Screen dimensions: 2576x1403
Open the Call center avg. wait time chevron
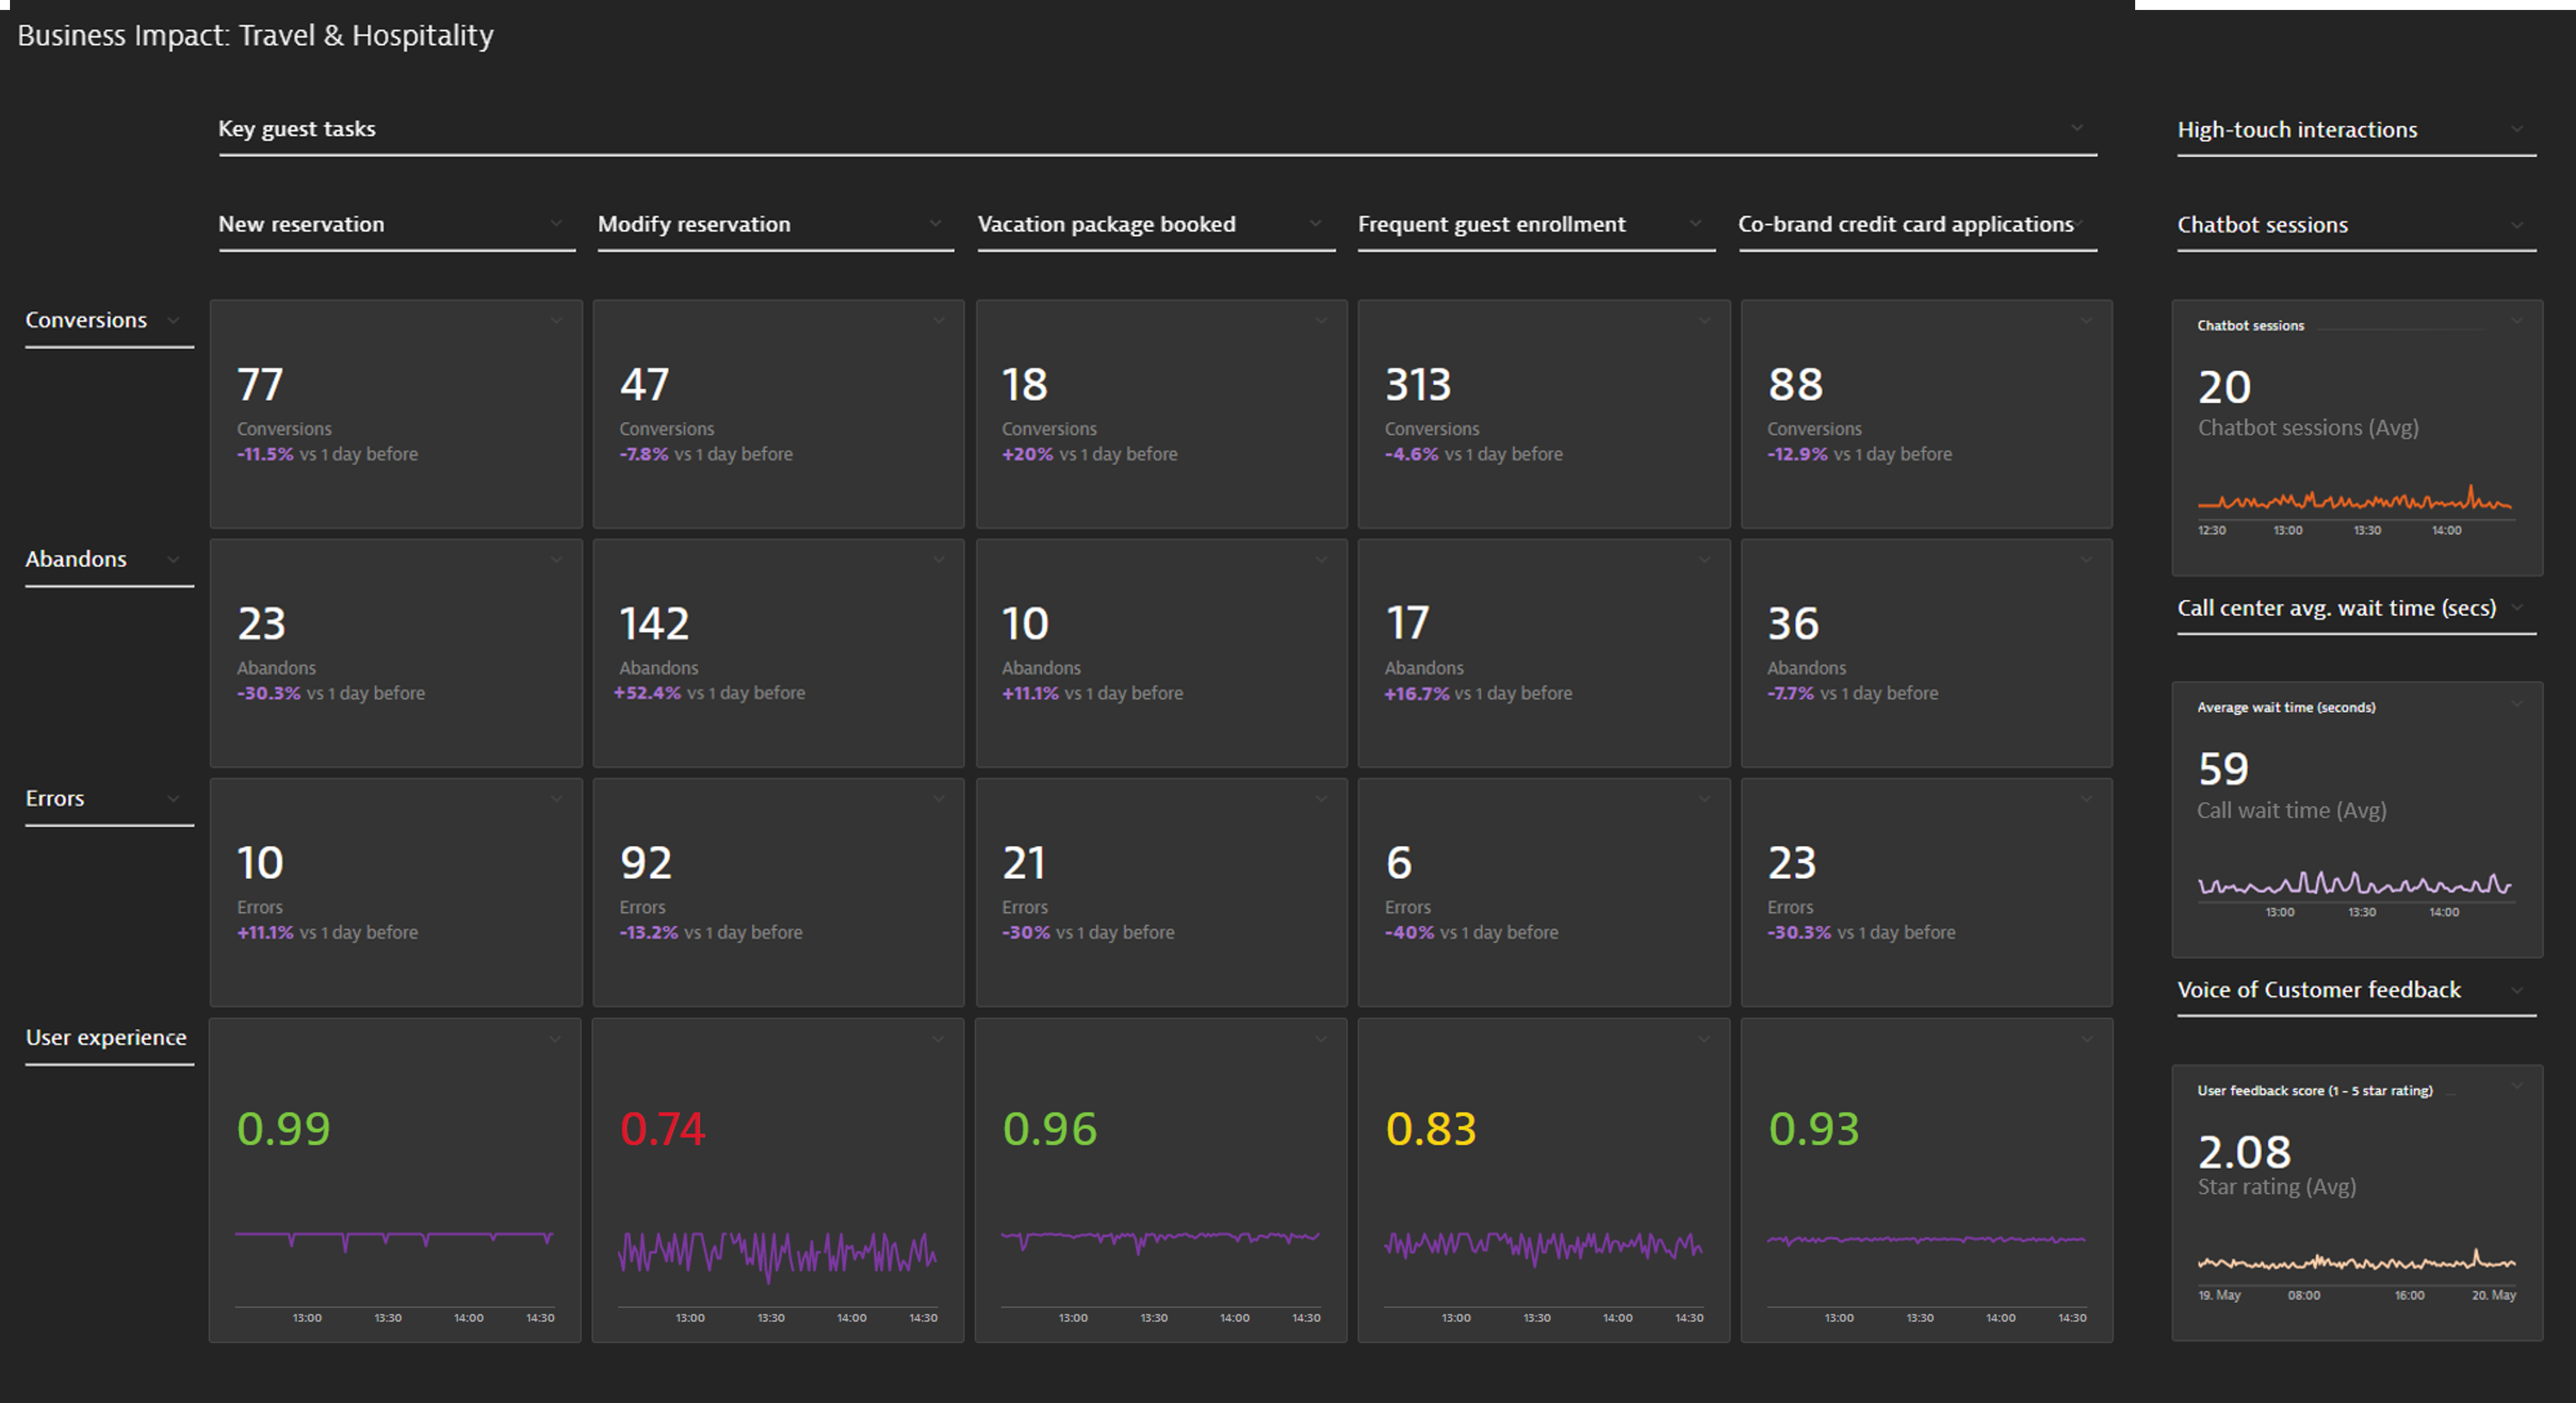point(2517,607)
